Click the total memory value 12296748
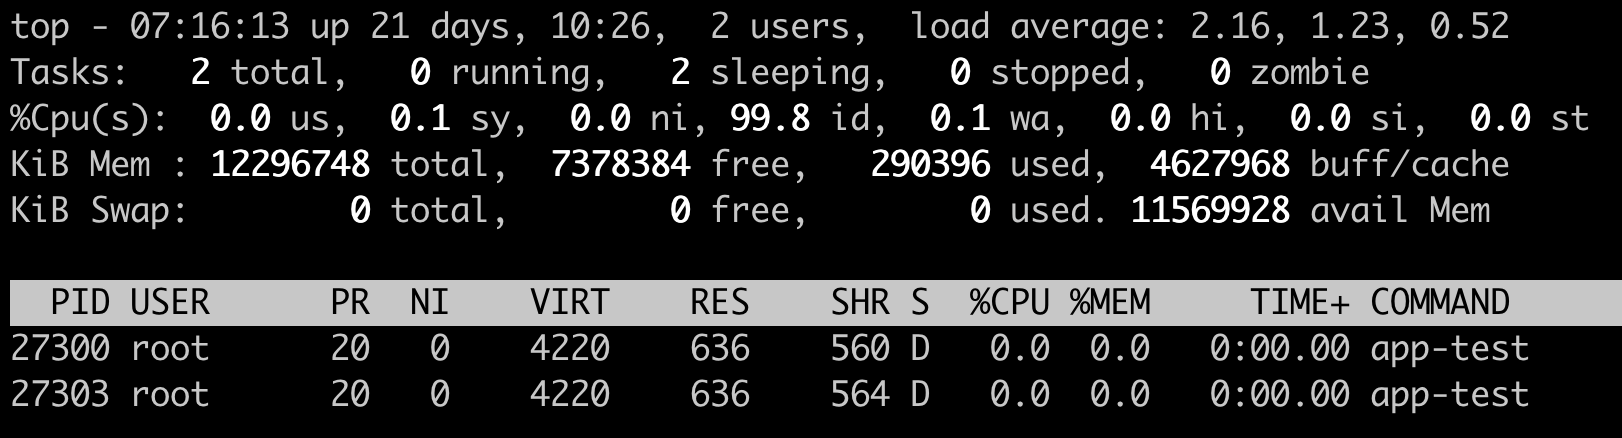1622x438 pixels. click(x=290, y=164)
